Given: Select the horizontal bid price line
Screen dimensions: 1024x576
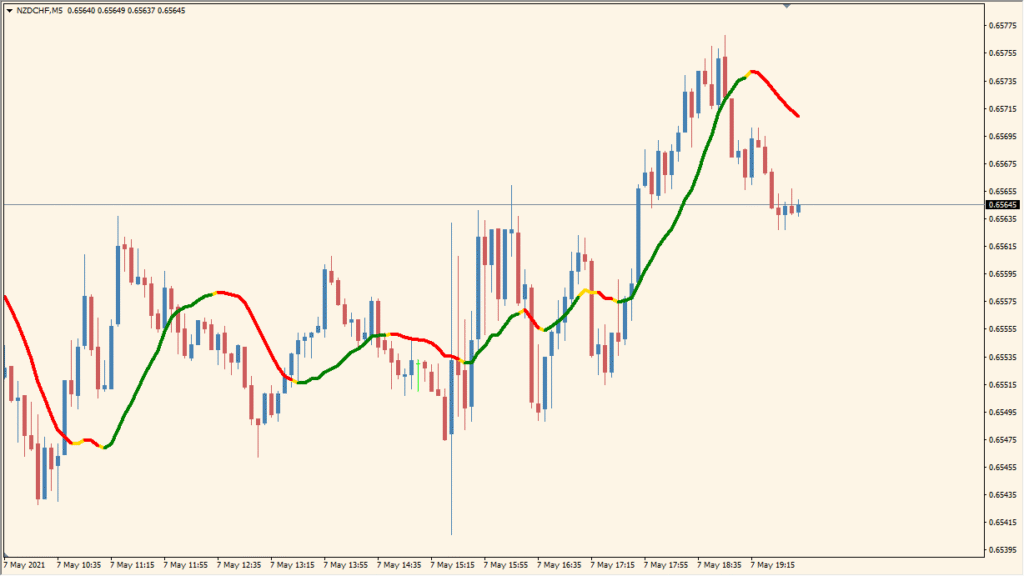Looking at the screenshot, I should (493, 205).
